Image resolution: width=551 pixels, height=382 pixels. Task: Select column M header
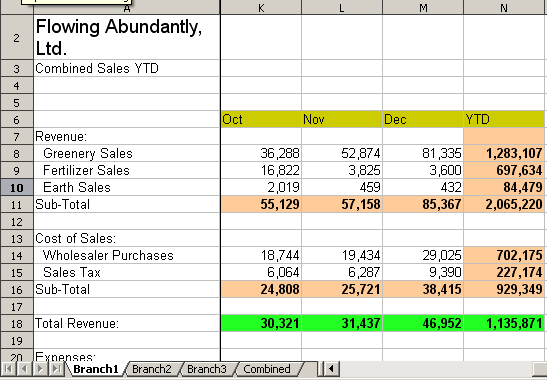click(423, 7)
